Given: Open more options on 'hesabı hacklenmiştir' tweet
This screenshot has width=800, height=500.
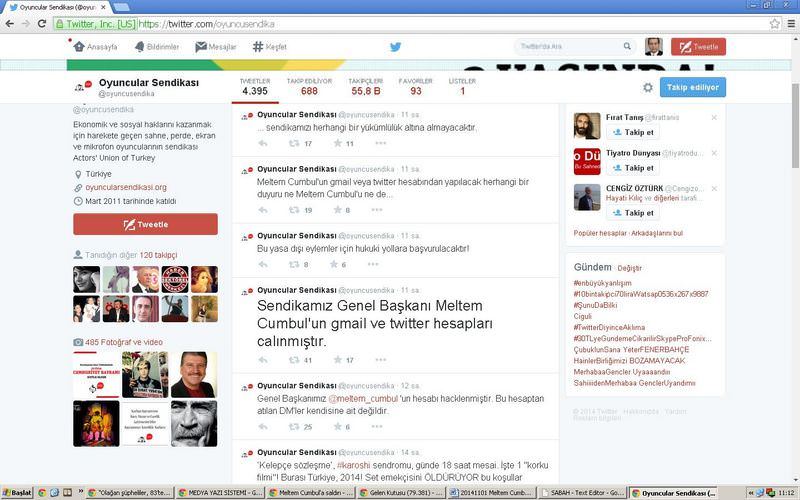Looking at the screenshot, I should (377, 427).
